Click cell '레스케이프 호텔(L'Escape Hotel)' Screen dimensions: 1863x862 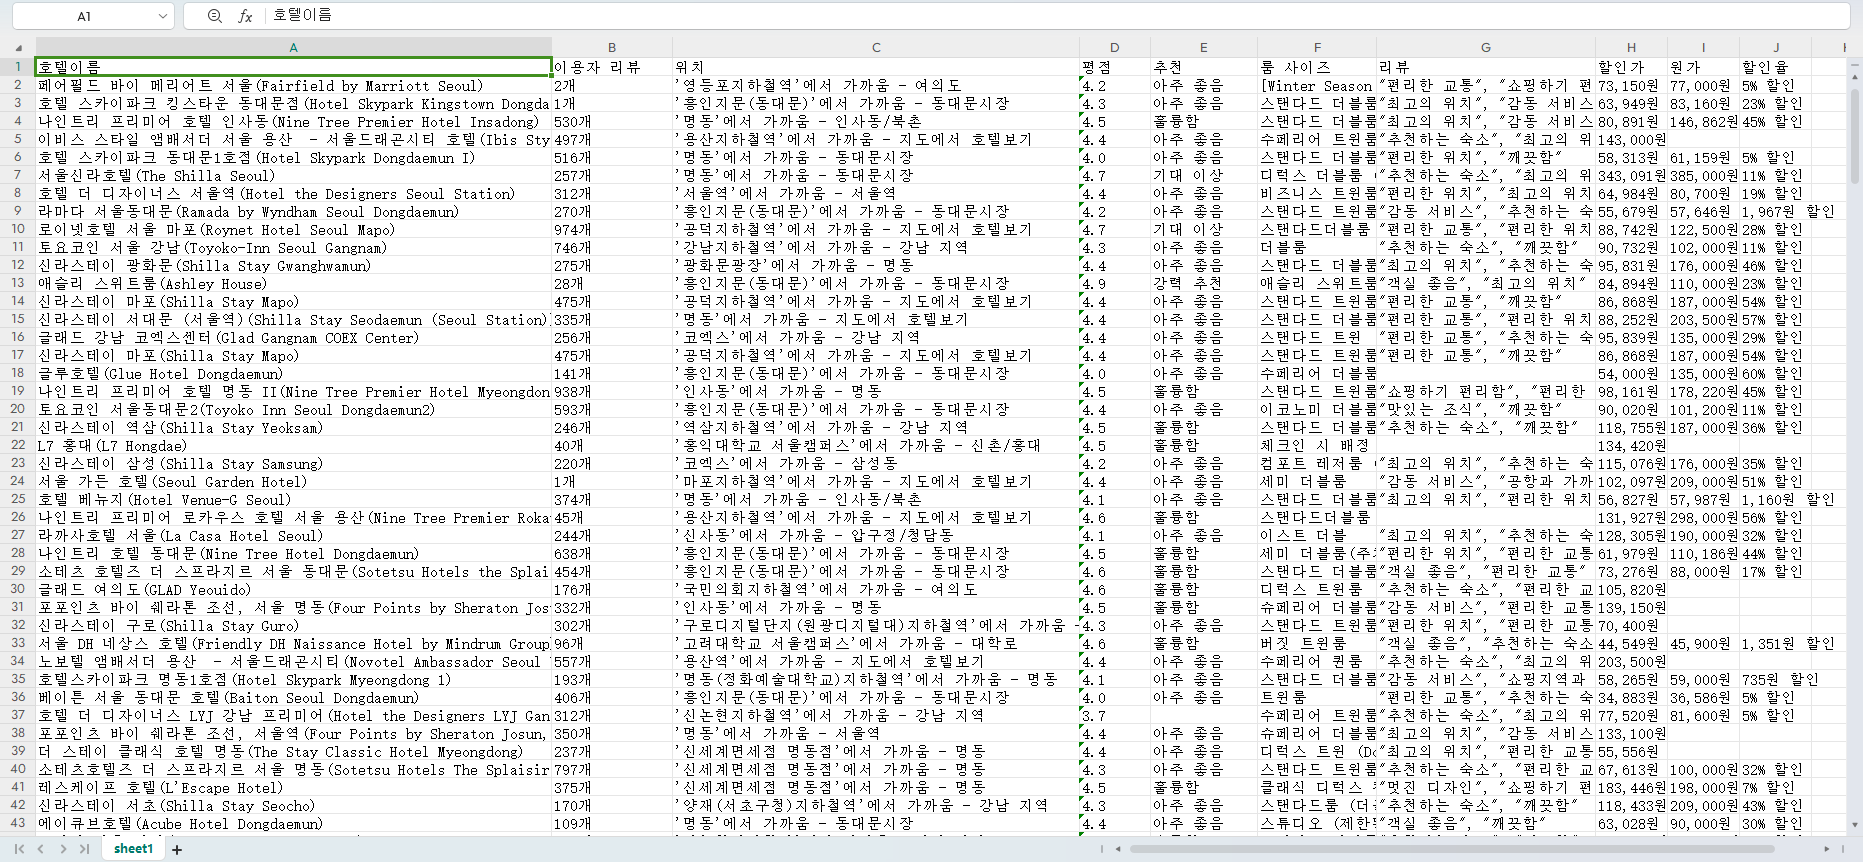click(293, 787)
